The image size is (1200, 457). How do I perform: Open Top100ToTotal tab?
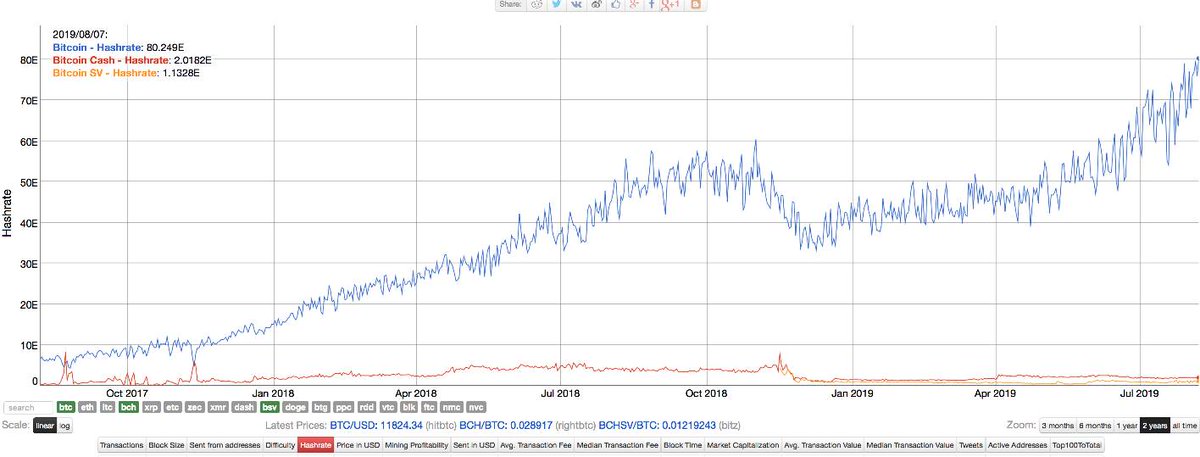click(1077, 445)
